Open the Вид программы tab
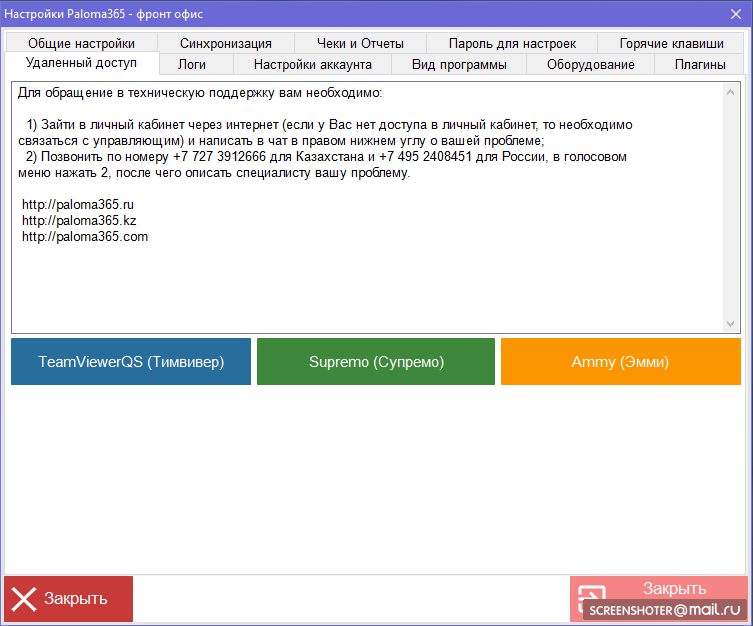The image size is (753, 626). click(459, 65)
